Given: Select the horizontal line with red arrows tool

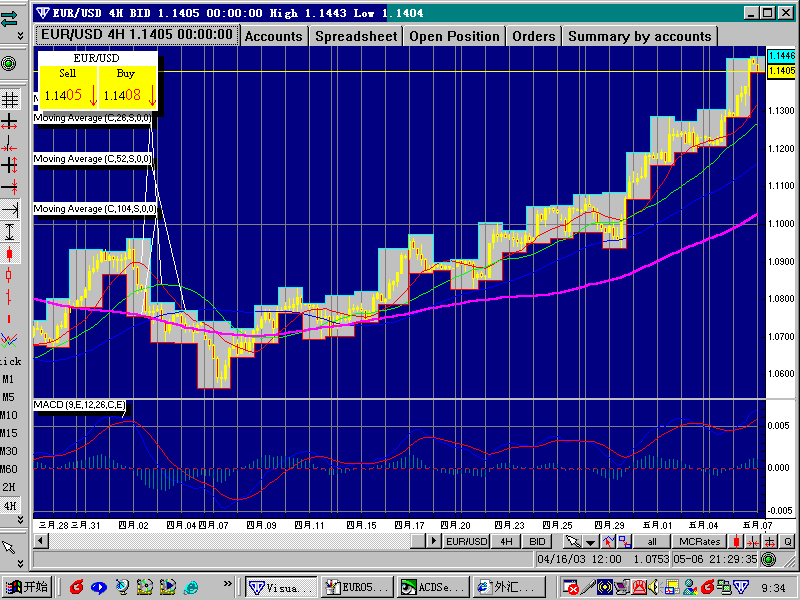Looking at the screenshot, I should pyautogui.click(x=10, y=187).
